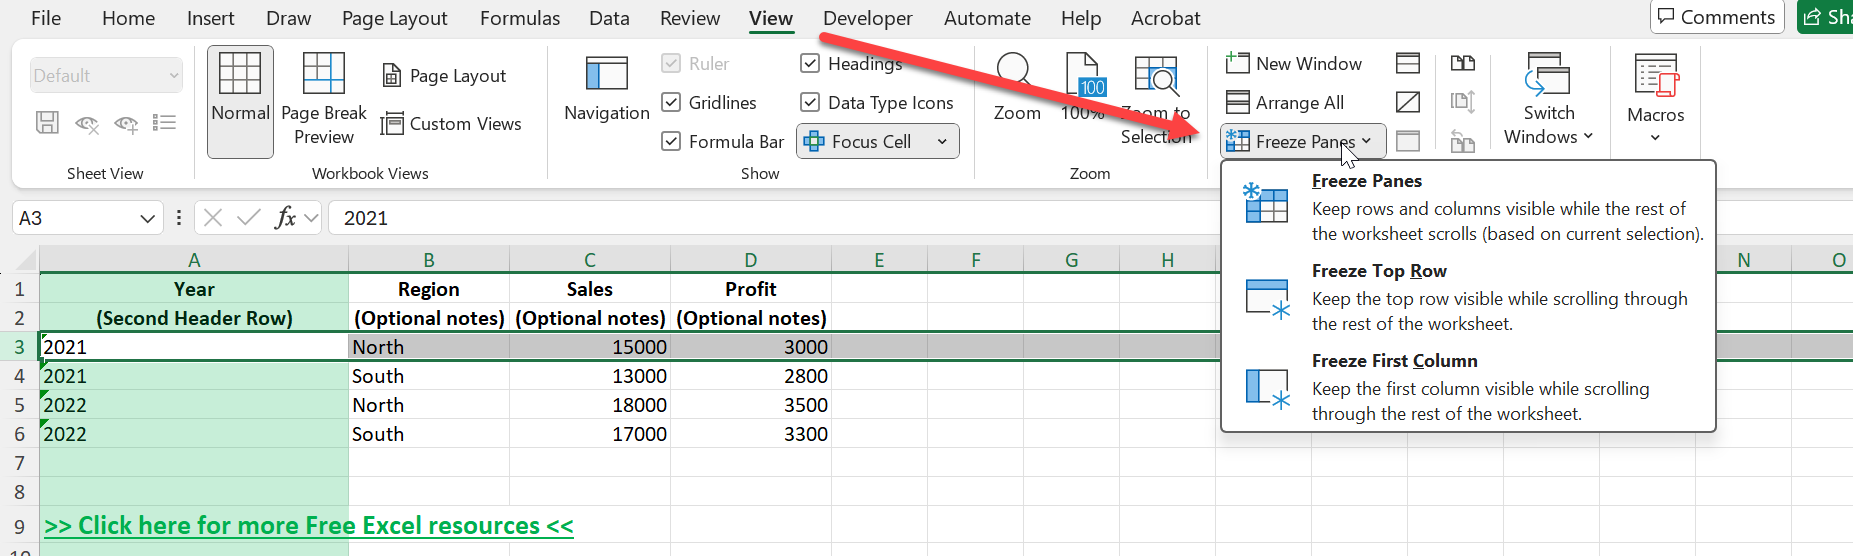Click Arrange All windows
This screenshot has width=1853, height=556.
tap(1284, 103)
